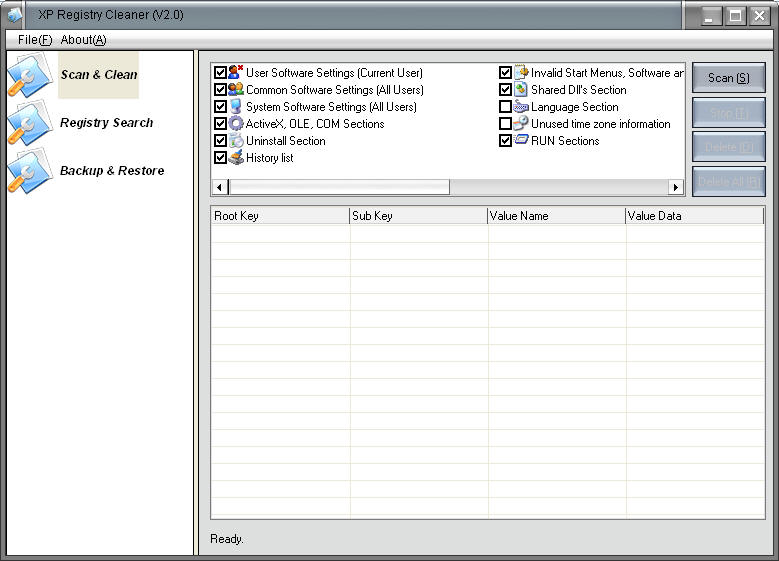This screenshot has width=779, height=561.
Task: Uncheck the Uninstall Section checkbox
Action: click(221, 141)
